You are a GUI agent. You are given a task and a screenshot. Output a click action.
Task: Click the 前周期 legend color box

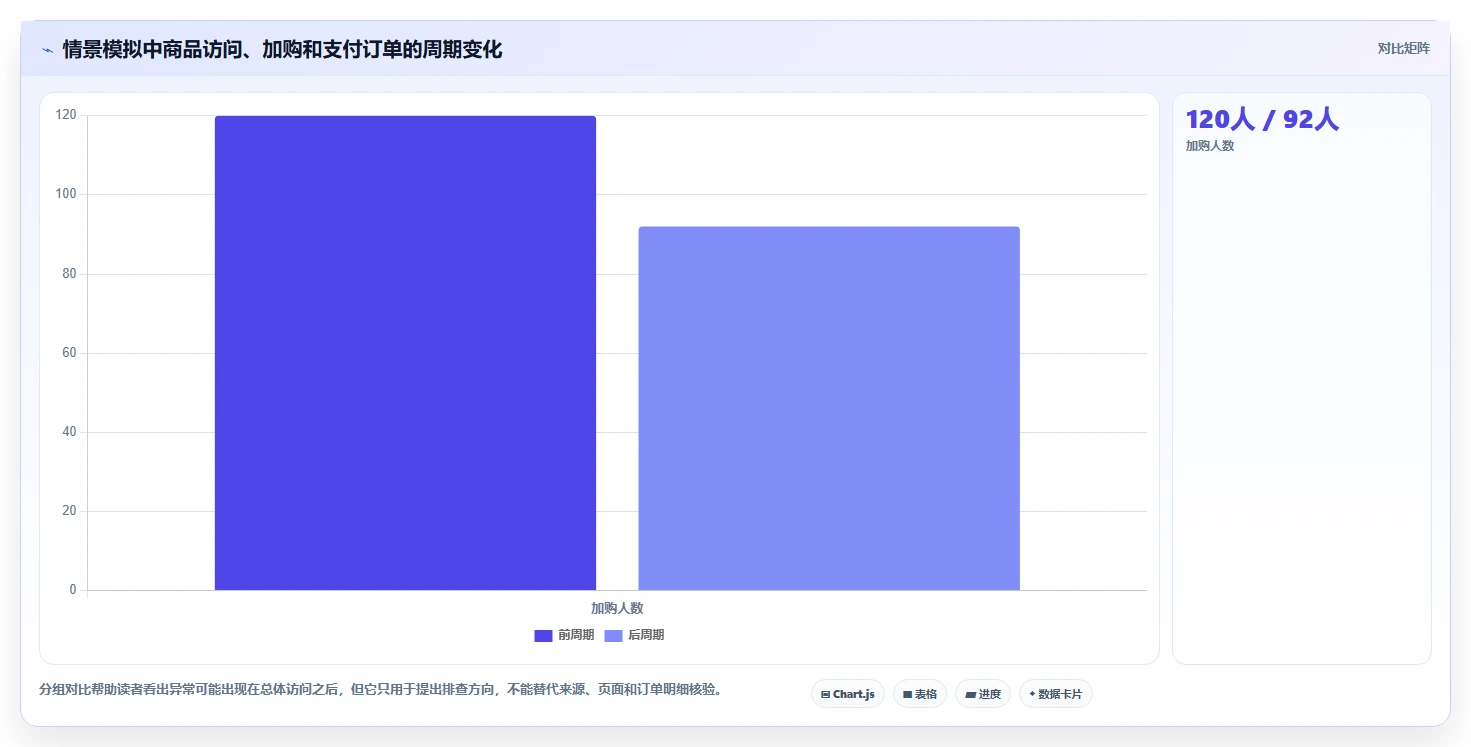pos(543,636)
